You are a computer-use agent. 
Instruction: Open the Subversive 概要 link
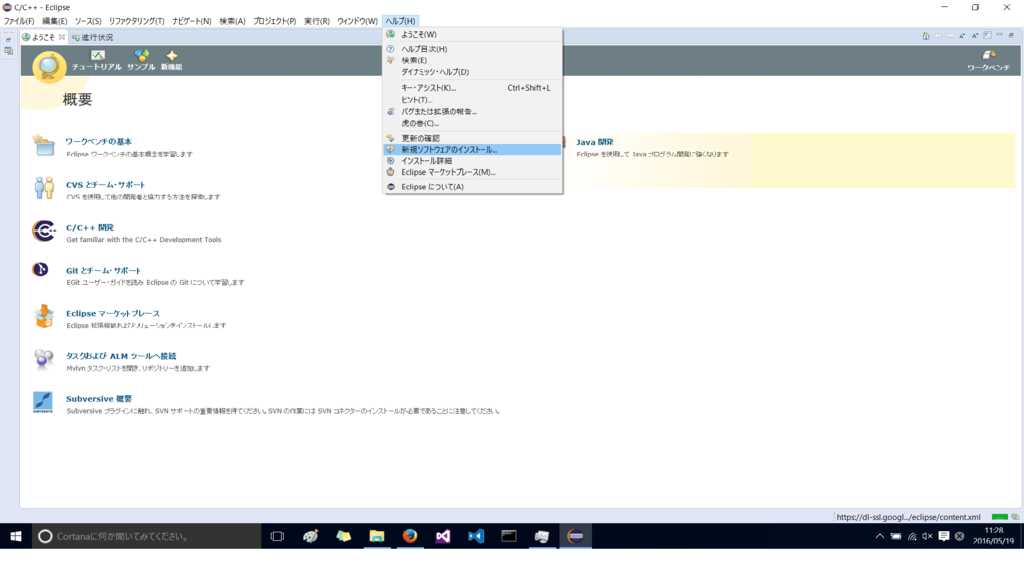pyautogui.click(x=99, y=398)
